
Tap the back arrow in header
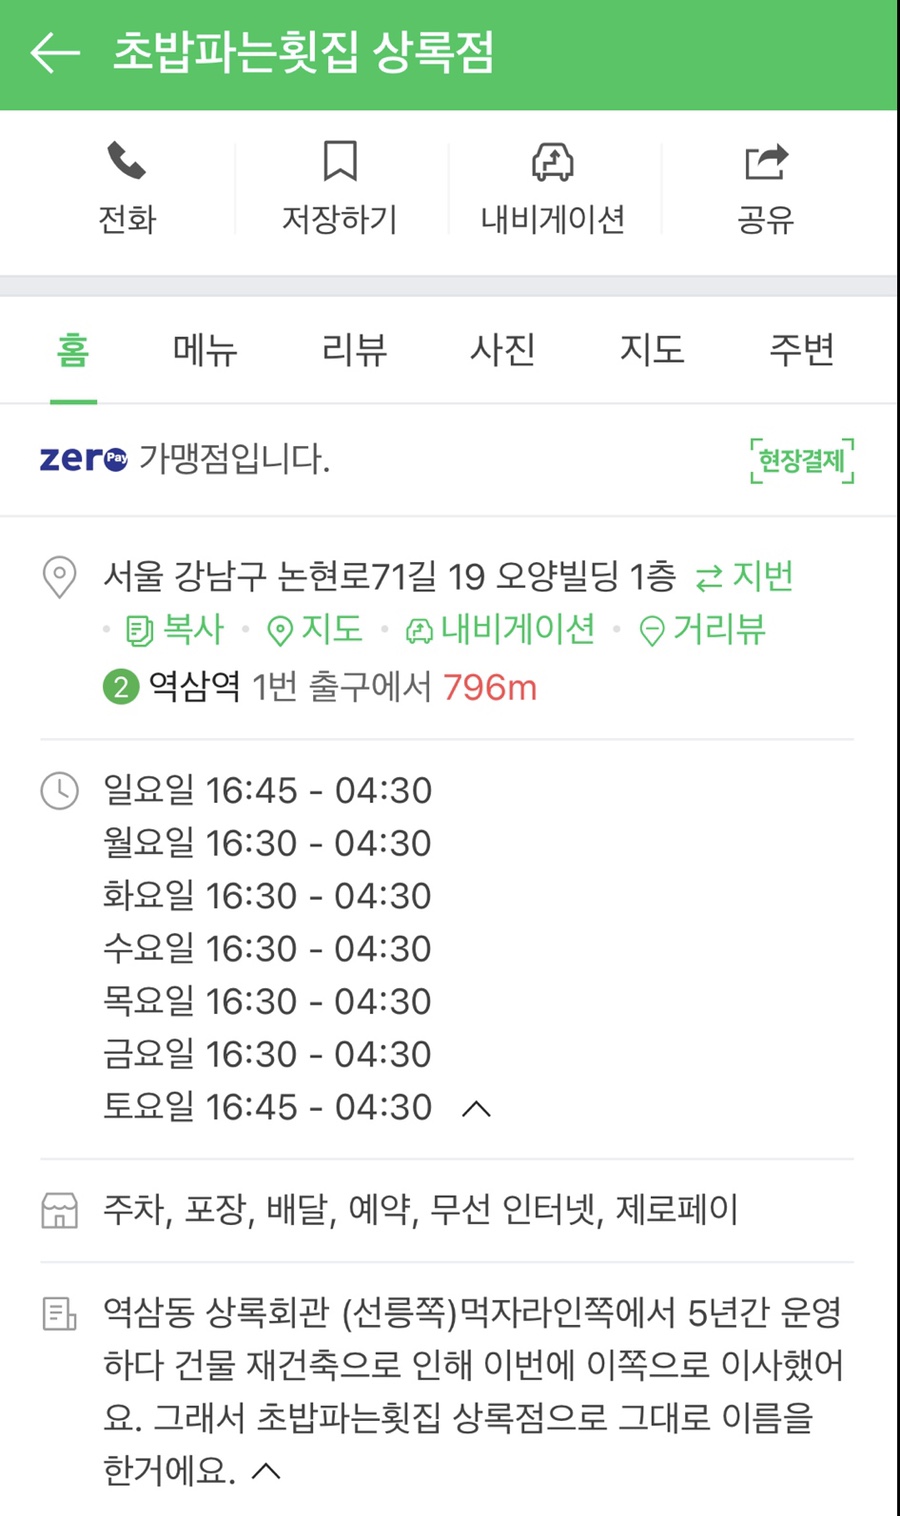click(54, 53)
